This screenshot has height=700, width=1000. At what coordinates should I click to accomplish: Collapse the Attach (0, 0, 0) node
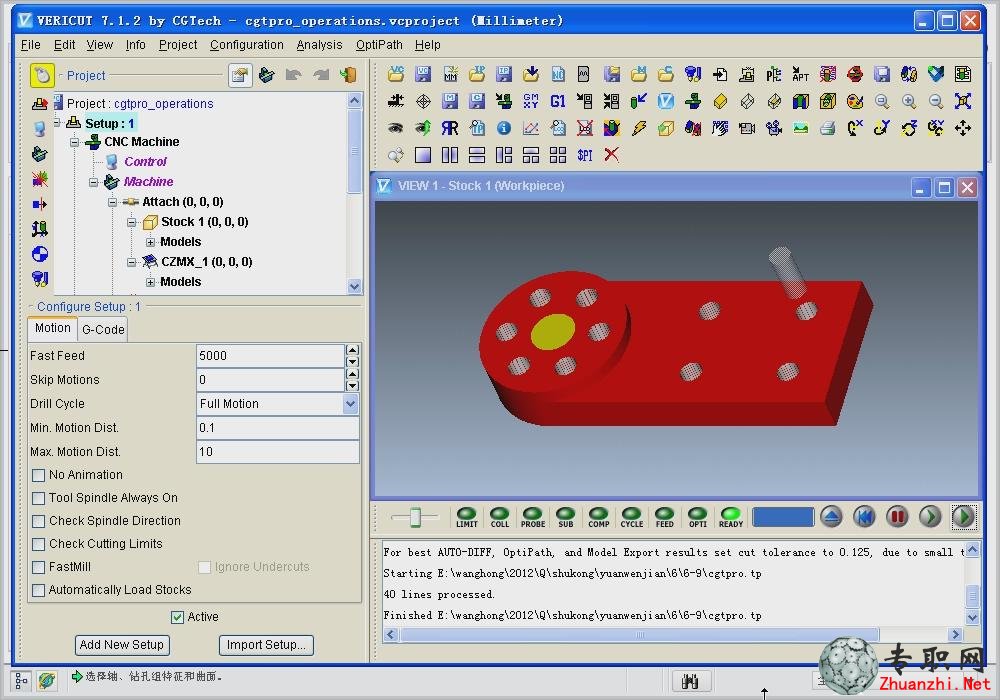(113, 202)
